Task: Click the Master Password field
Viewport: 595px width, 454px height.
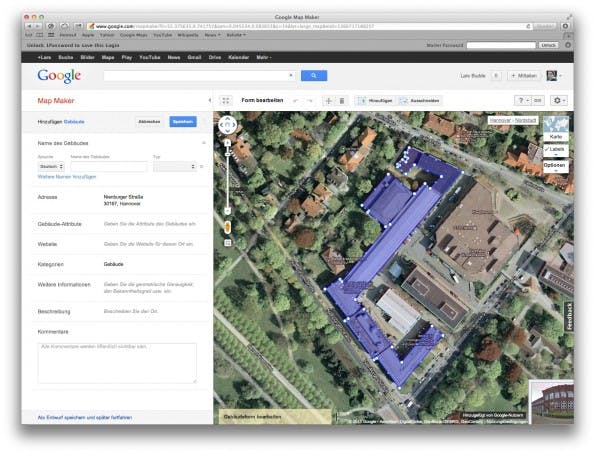Action: pyautogui.click(x=501, y=45)
